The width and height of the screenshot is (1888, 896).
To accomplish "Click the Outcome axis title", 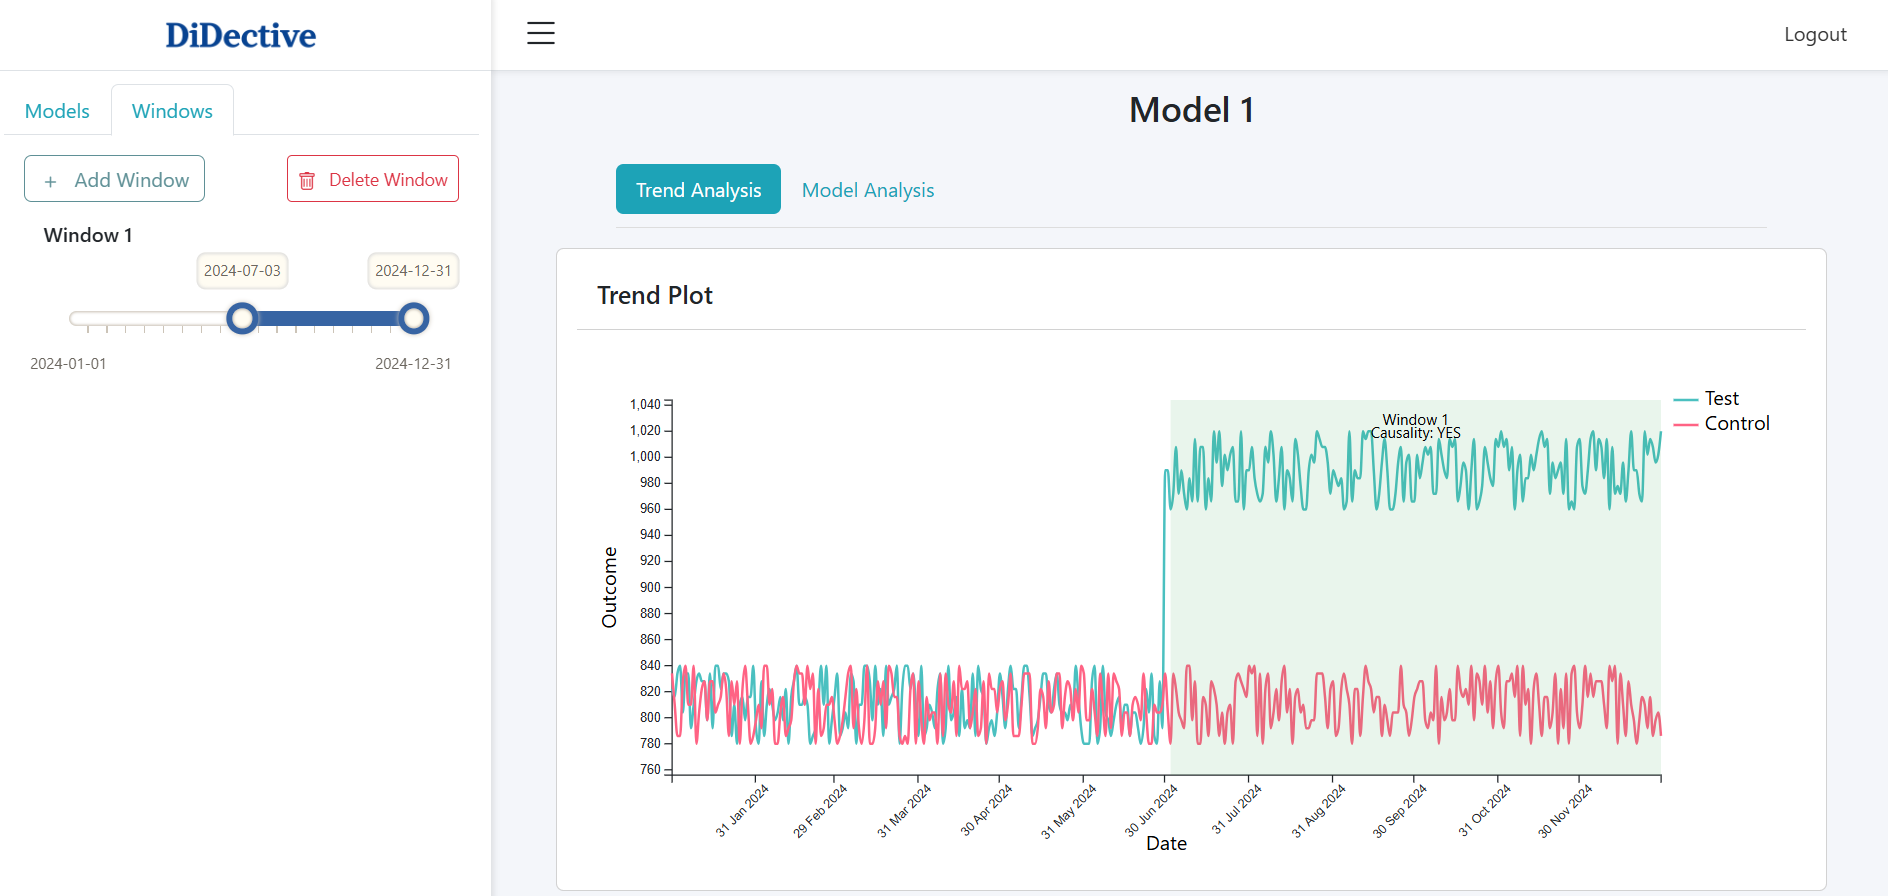I will click(609, 587).
